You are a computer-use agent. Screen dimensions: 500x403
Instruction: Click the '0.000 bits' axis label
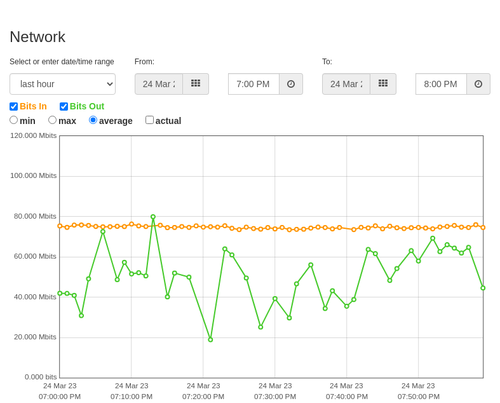coord(41,377)
